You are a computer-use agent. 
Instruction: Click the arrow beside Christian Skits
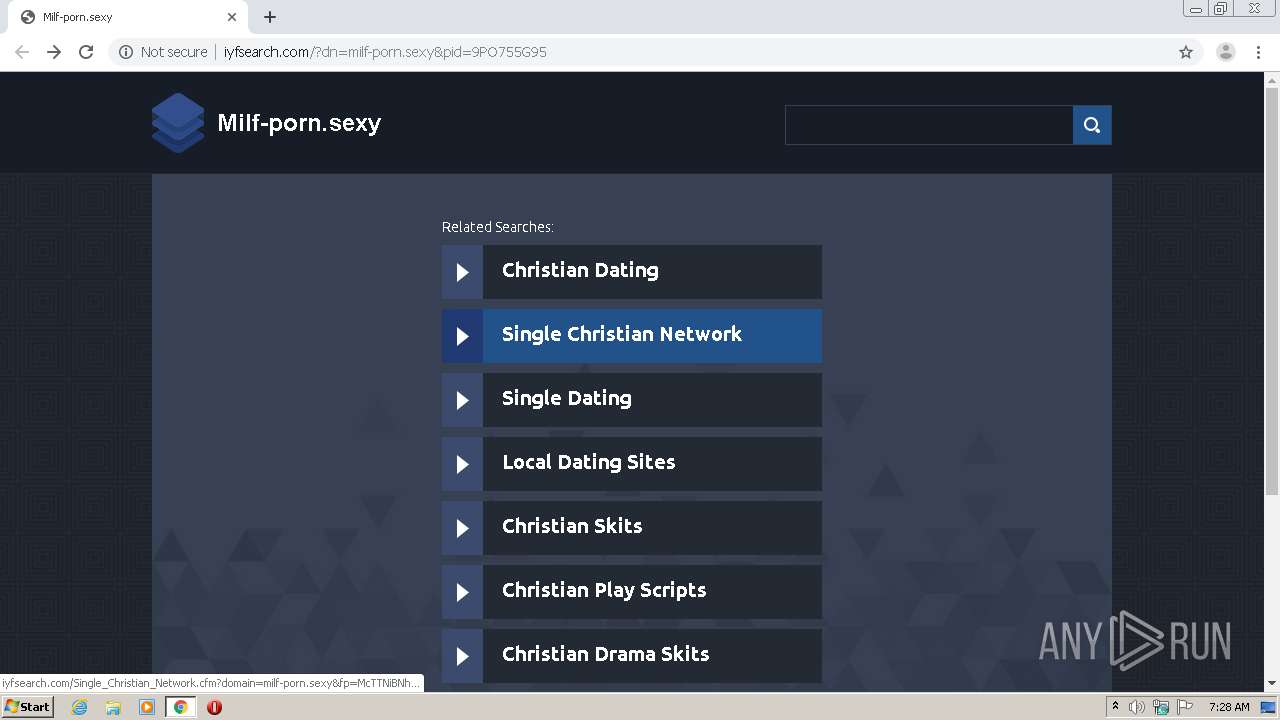point(462,528)
